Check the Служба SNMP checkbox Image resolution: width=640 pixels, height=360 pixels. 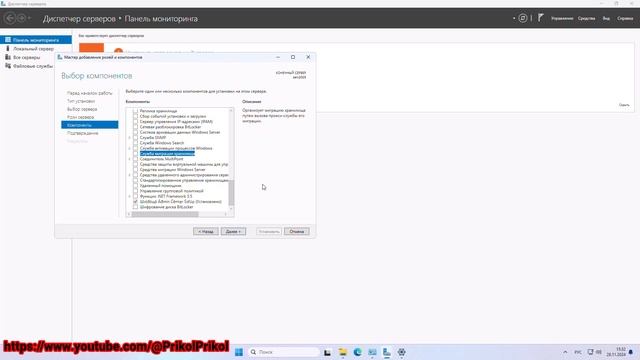pos(135,138)
